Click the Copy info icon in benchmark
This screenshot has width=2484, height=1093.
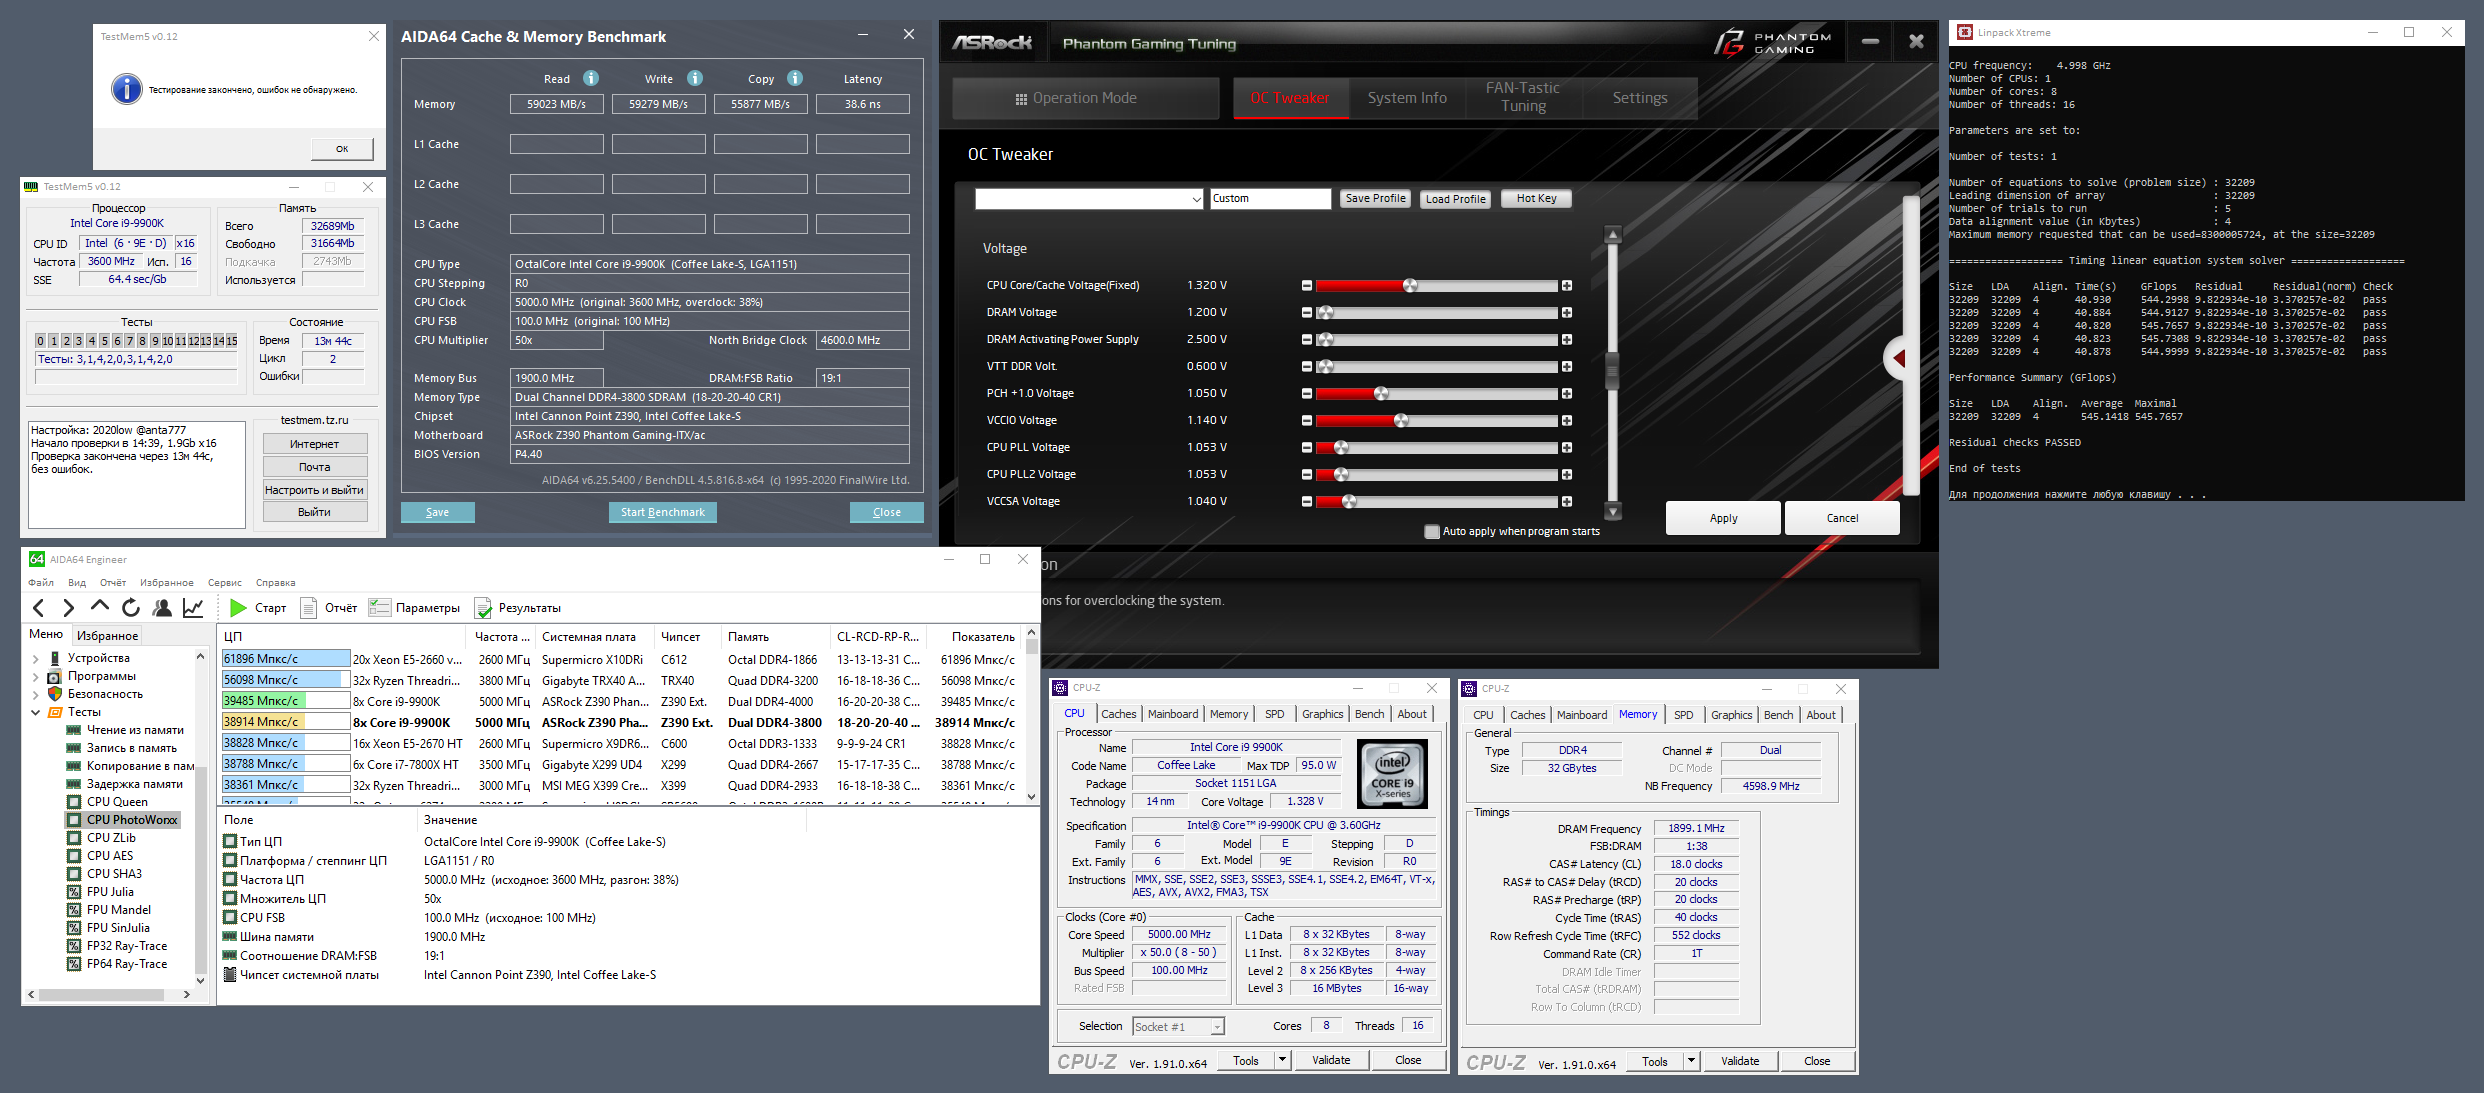click(795, 78)
